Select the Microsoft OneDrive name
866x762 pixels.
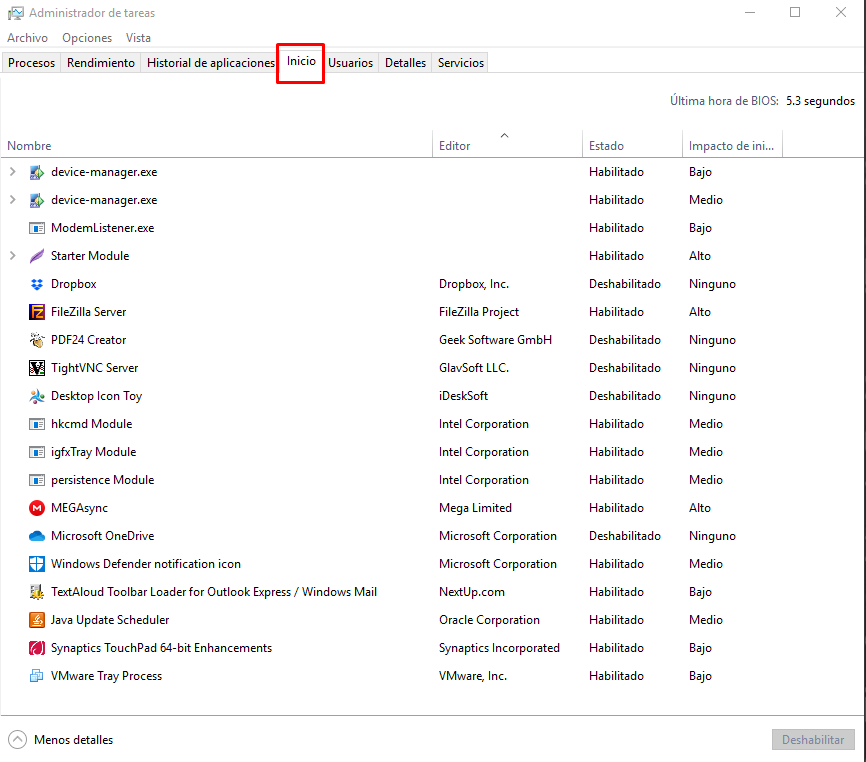point(103,536)
